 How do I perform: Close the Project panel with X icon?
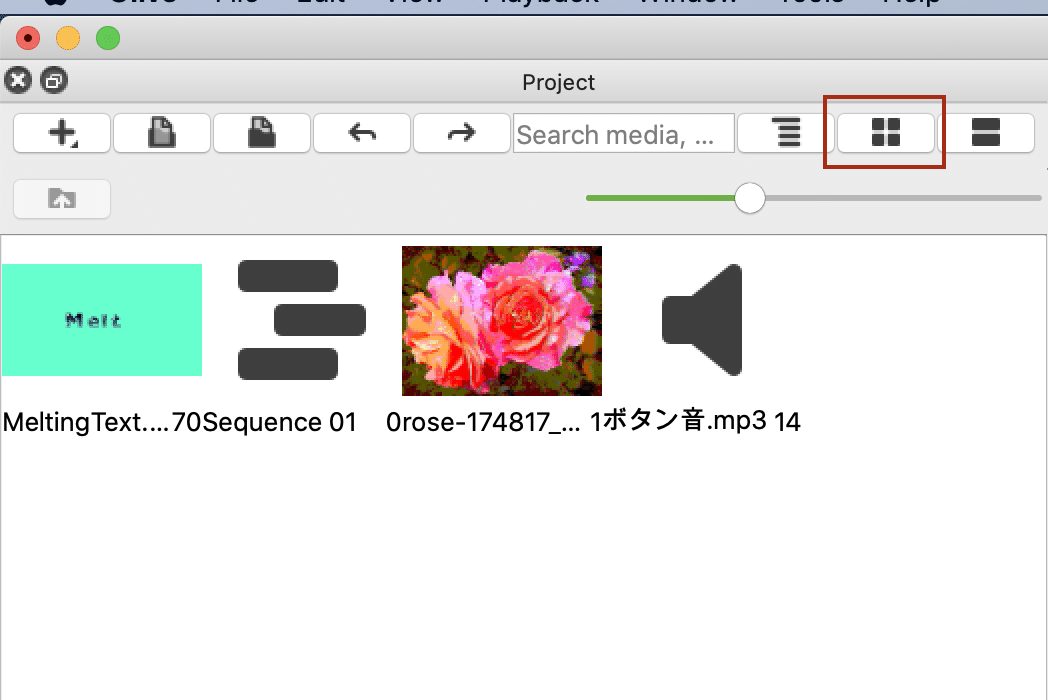coord(18,81)
